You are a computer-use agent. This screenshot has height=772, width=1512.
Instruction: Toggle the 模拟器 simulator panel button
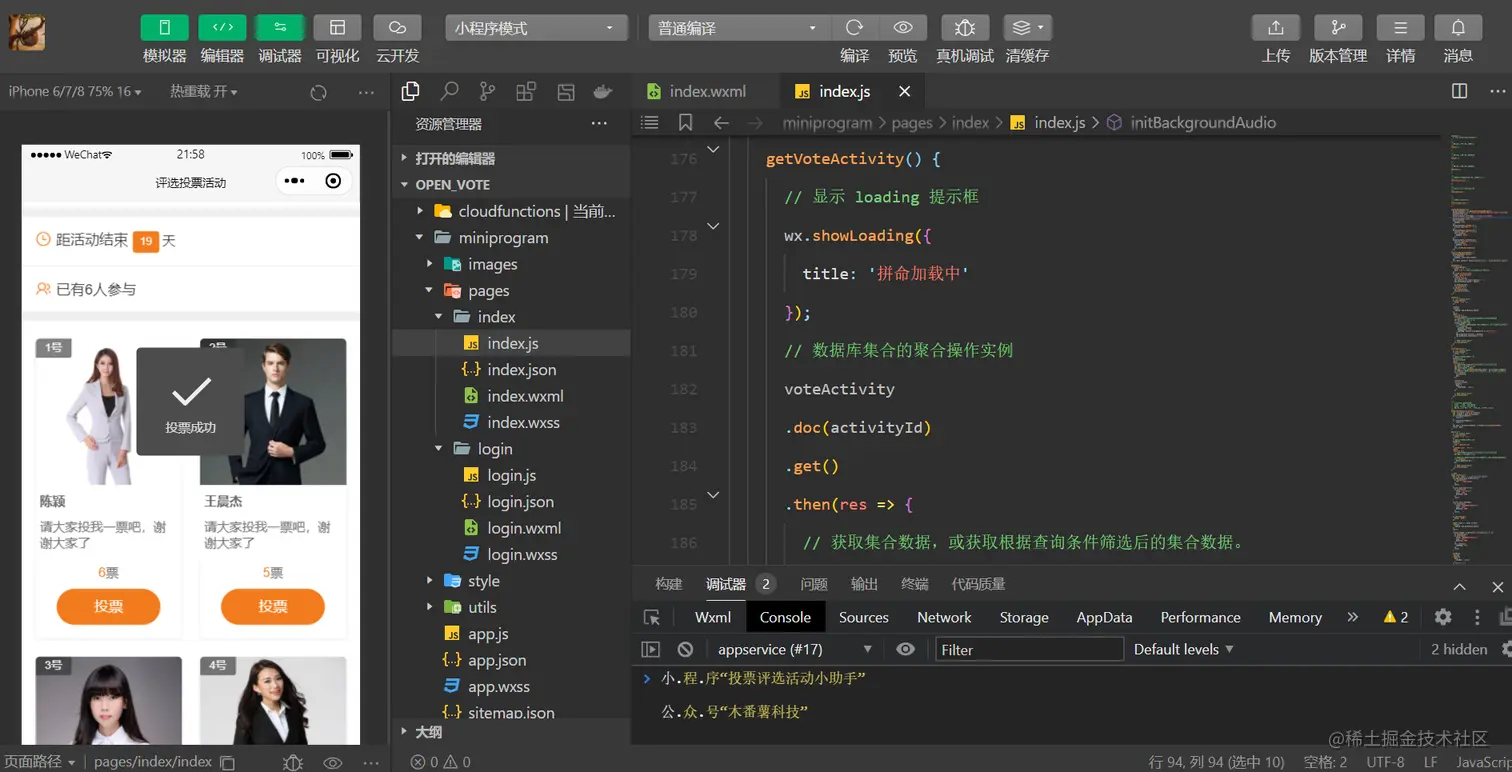165,28
